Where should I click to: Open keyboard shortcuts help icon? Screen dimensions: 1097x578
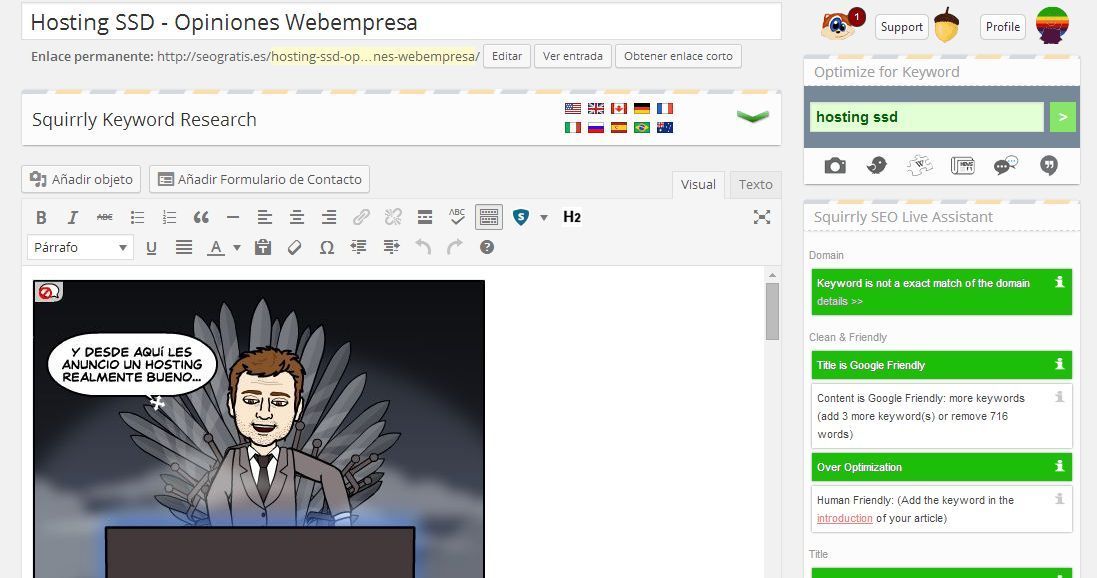(487, 247)
